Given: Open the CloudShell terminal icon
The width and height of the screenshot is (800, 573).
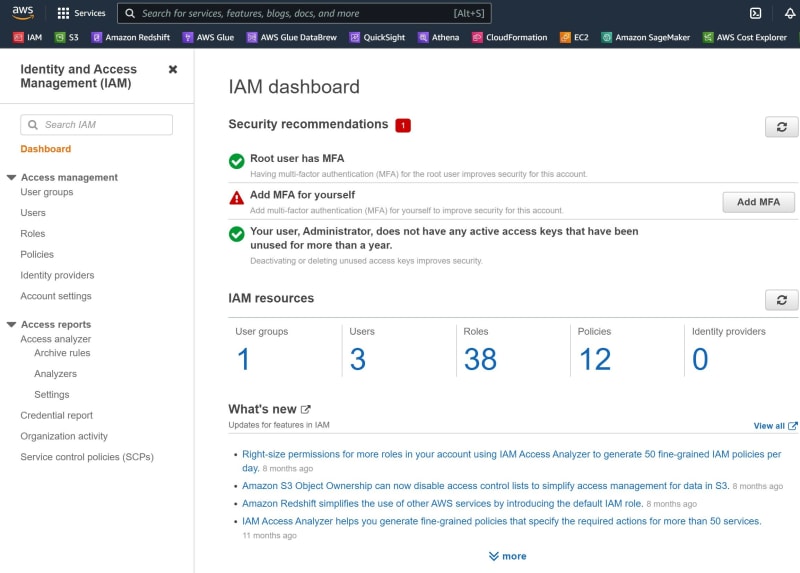Looking at the screenshot, I should coord(756,13).
